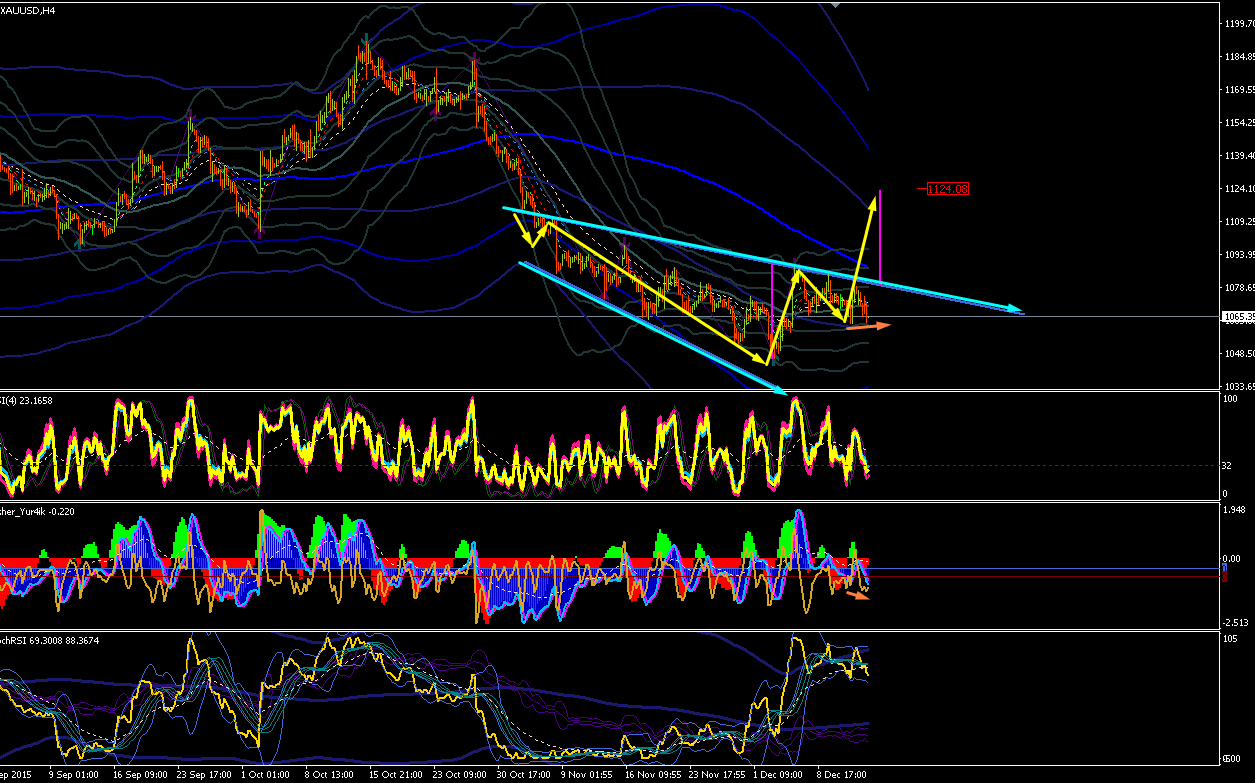Click the Fisher scale value -2.513
Viewport: 1255px width, 783px height.
1236,621
